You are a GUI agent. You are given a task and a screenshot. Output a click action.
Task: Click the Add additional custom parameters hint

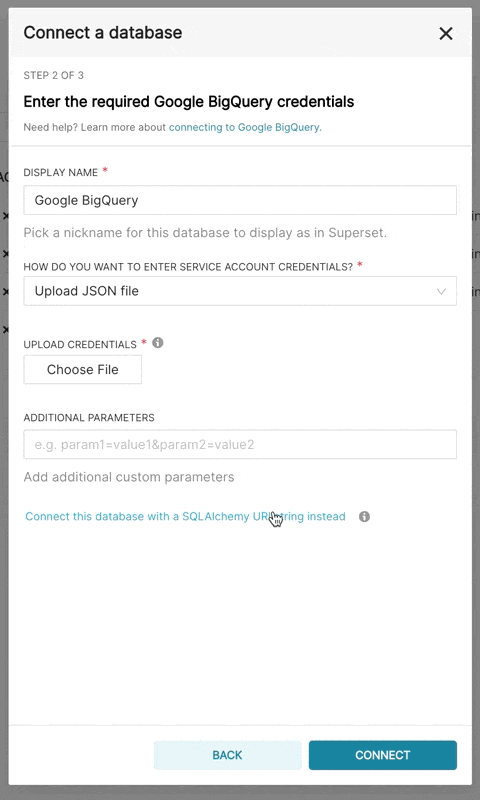point(129,477)
